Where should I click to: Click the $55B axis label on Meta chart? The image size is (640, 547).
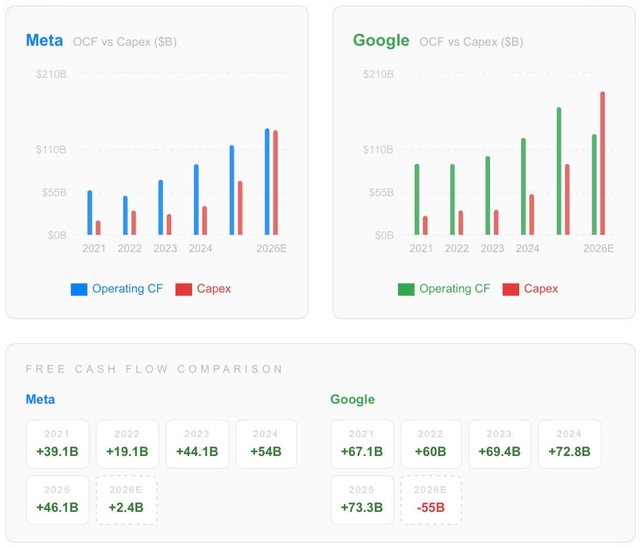tap(54, 193)
